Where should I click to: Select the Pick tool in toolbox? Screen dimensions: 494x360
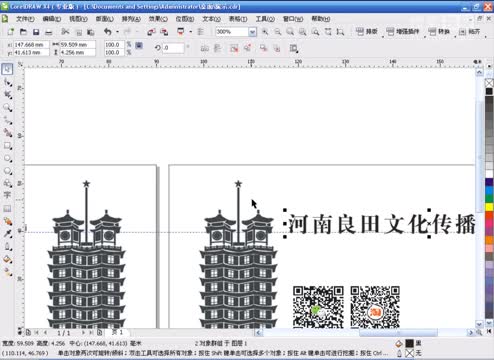7,69
